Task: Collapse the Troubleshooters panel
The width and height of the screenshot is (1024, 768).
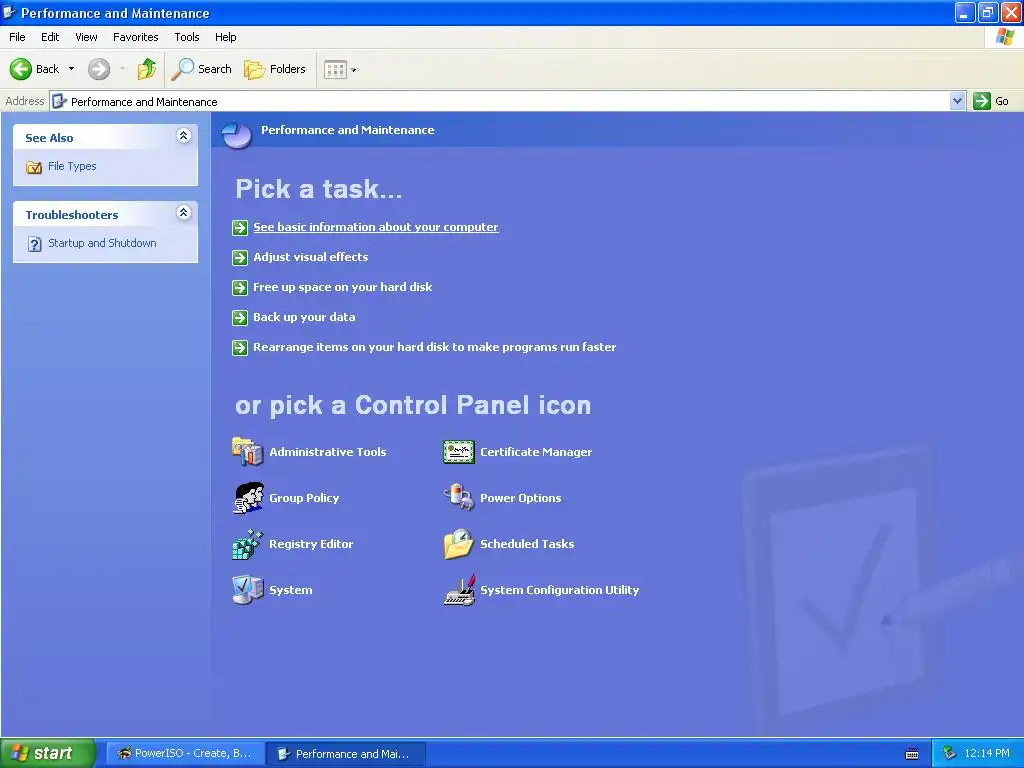Action: tap(184, 212)
